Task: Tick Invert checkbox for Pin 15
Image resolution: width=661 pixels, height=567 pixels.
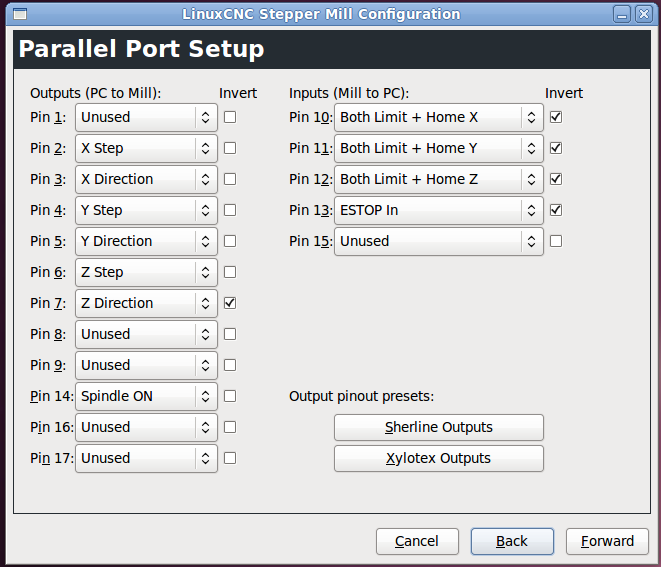Action: coord(556,241)
